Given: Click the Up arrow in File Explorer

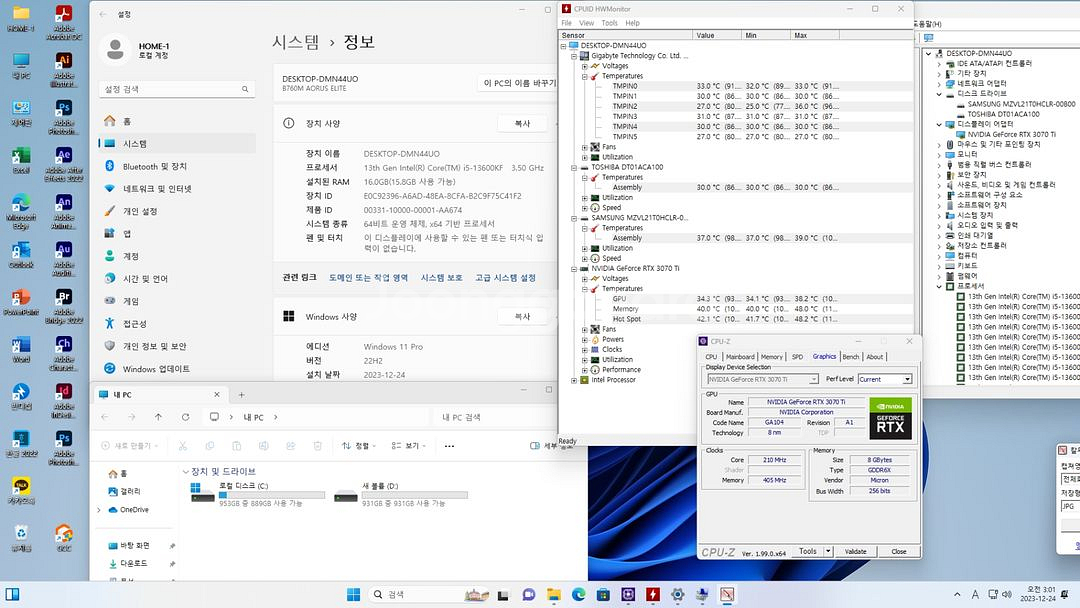Looking at the screenshot, I should tap(158, 417).
